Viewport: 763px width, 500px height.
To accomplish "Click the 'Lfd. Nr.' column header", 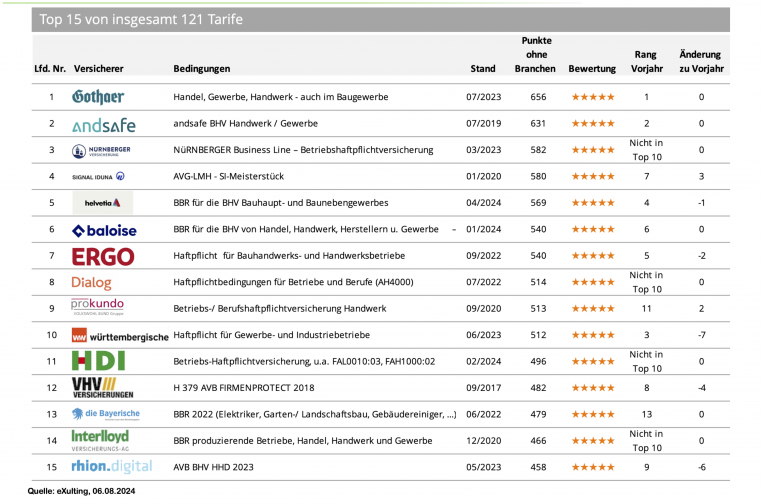I will [50, 69].
